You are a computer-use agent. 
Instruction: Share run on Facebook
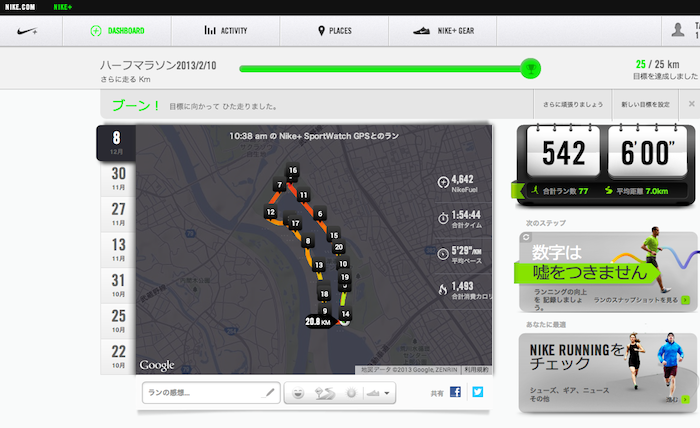click(x=455, y=392)
